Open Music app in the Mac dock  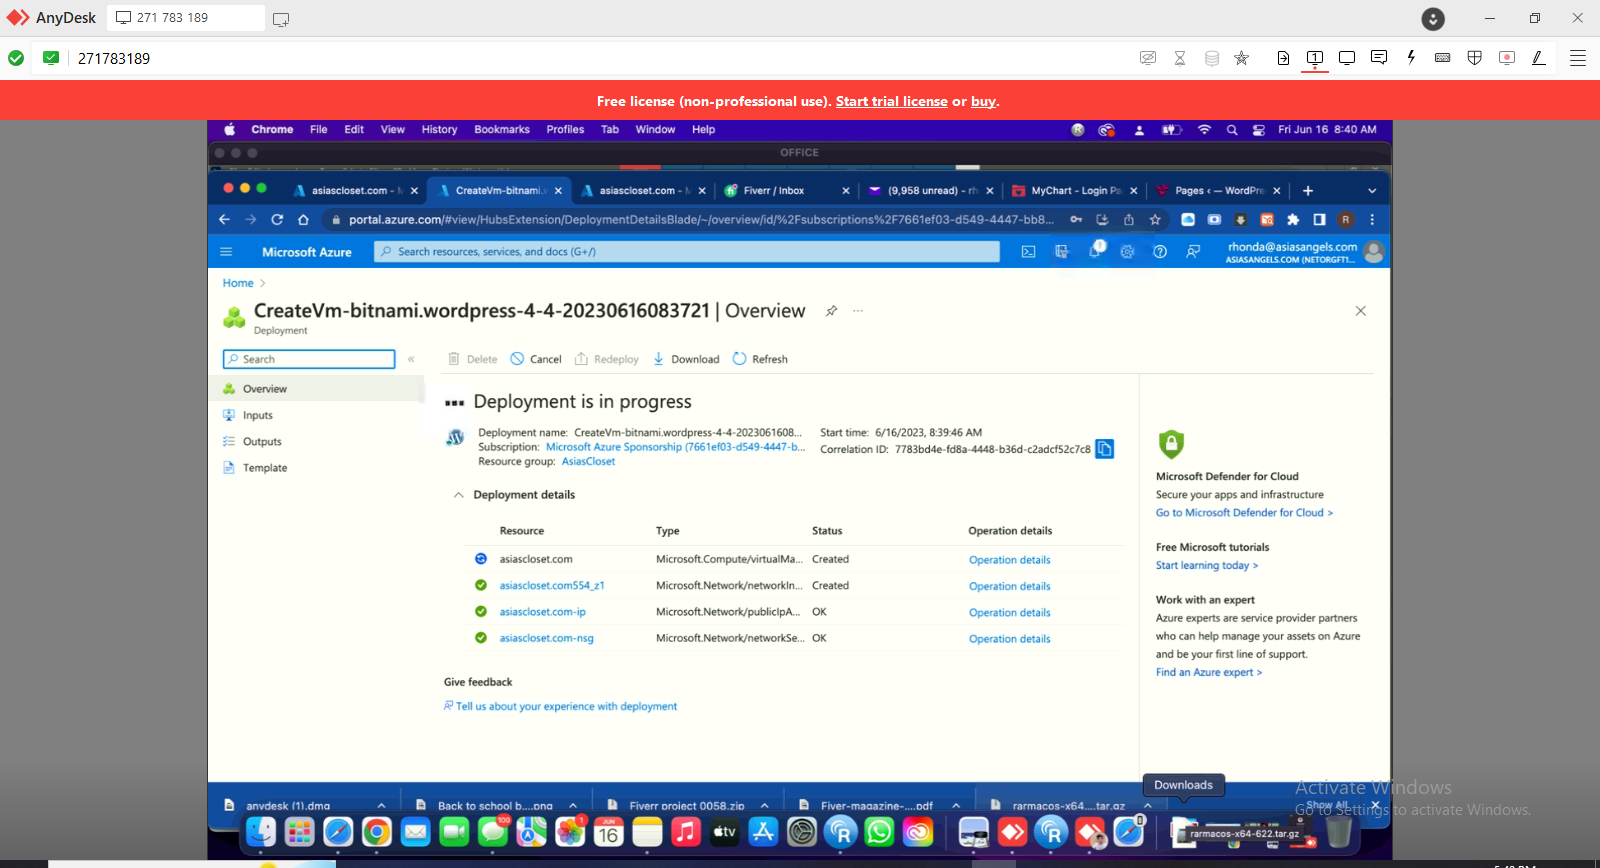686,831
